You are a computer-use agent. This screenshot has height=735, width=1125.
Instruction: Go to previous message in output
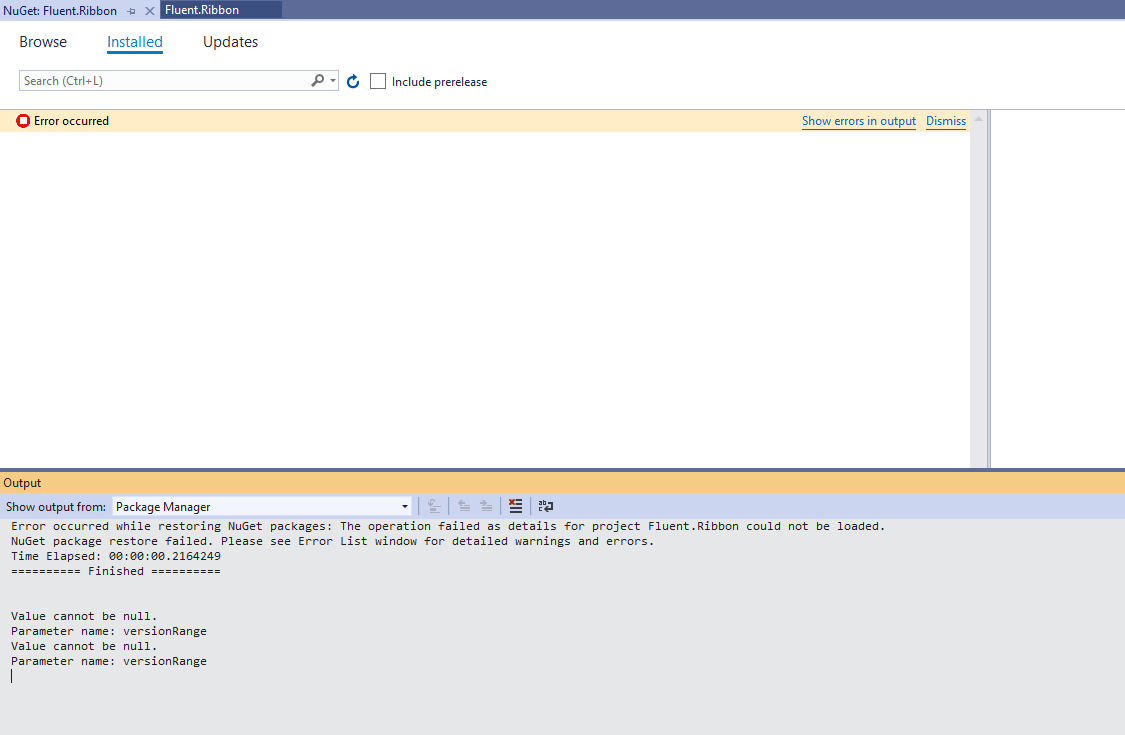point(463,506)
